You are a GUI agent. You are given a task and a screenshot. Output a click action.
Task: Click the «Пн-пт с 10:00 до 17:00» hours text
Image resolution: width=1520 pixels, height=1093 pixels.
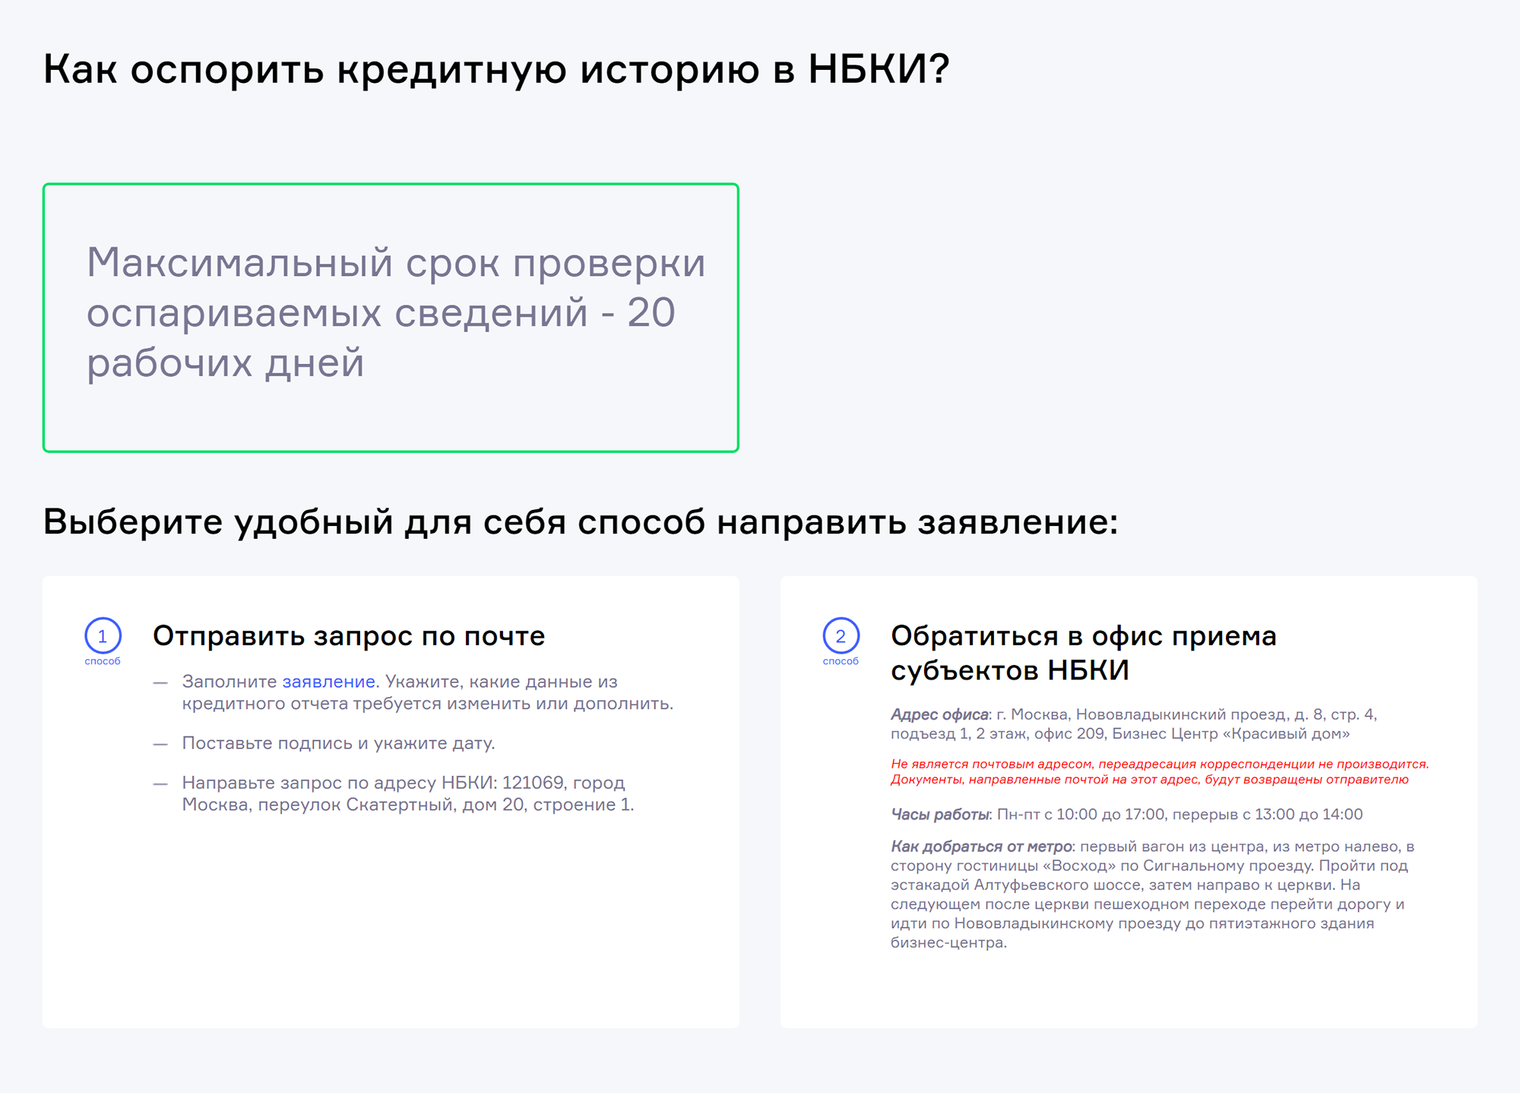tap(1080, 815)
